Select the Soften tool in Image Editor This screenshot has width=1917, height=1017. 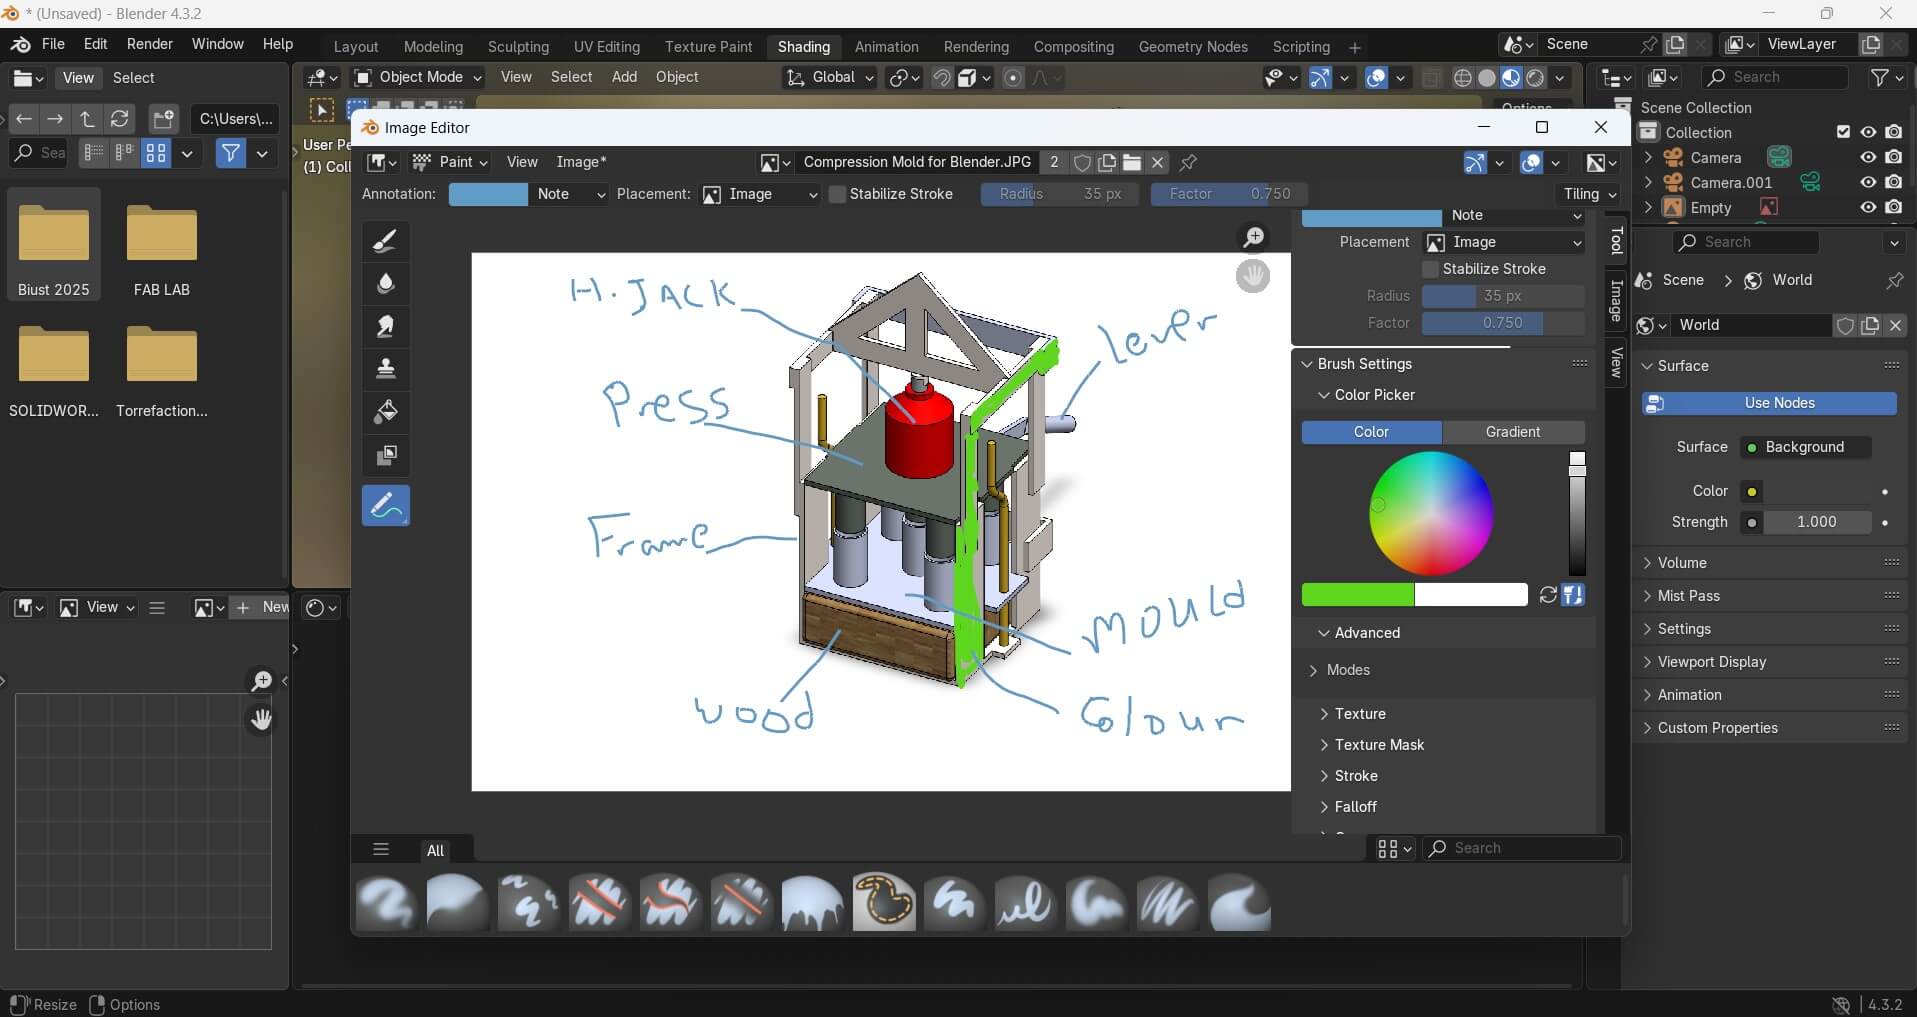pos(385,284)
